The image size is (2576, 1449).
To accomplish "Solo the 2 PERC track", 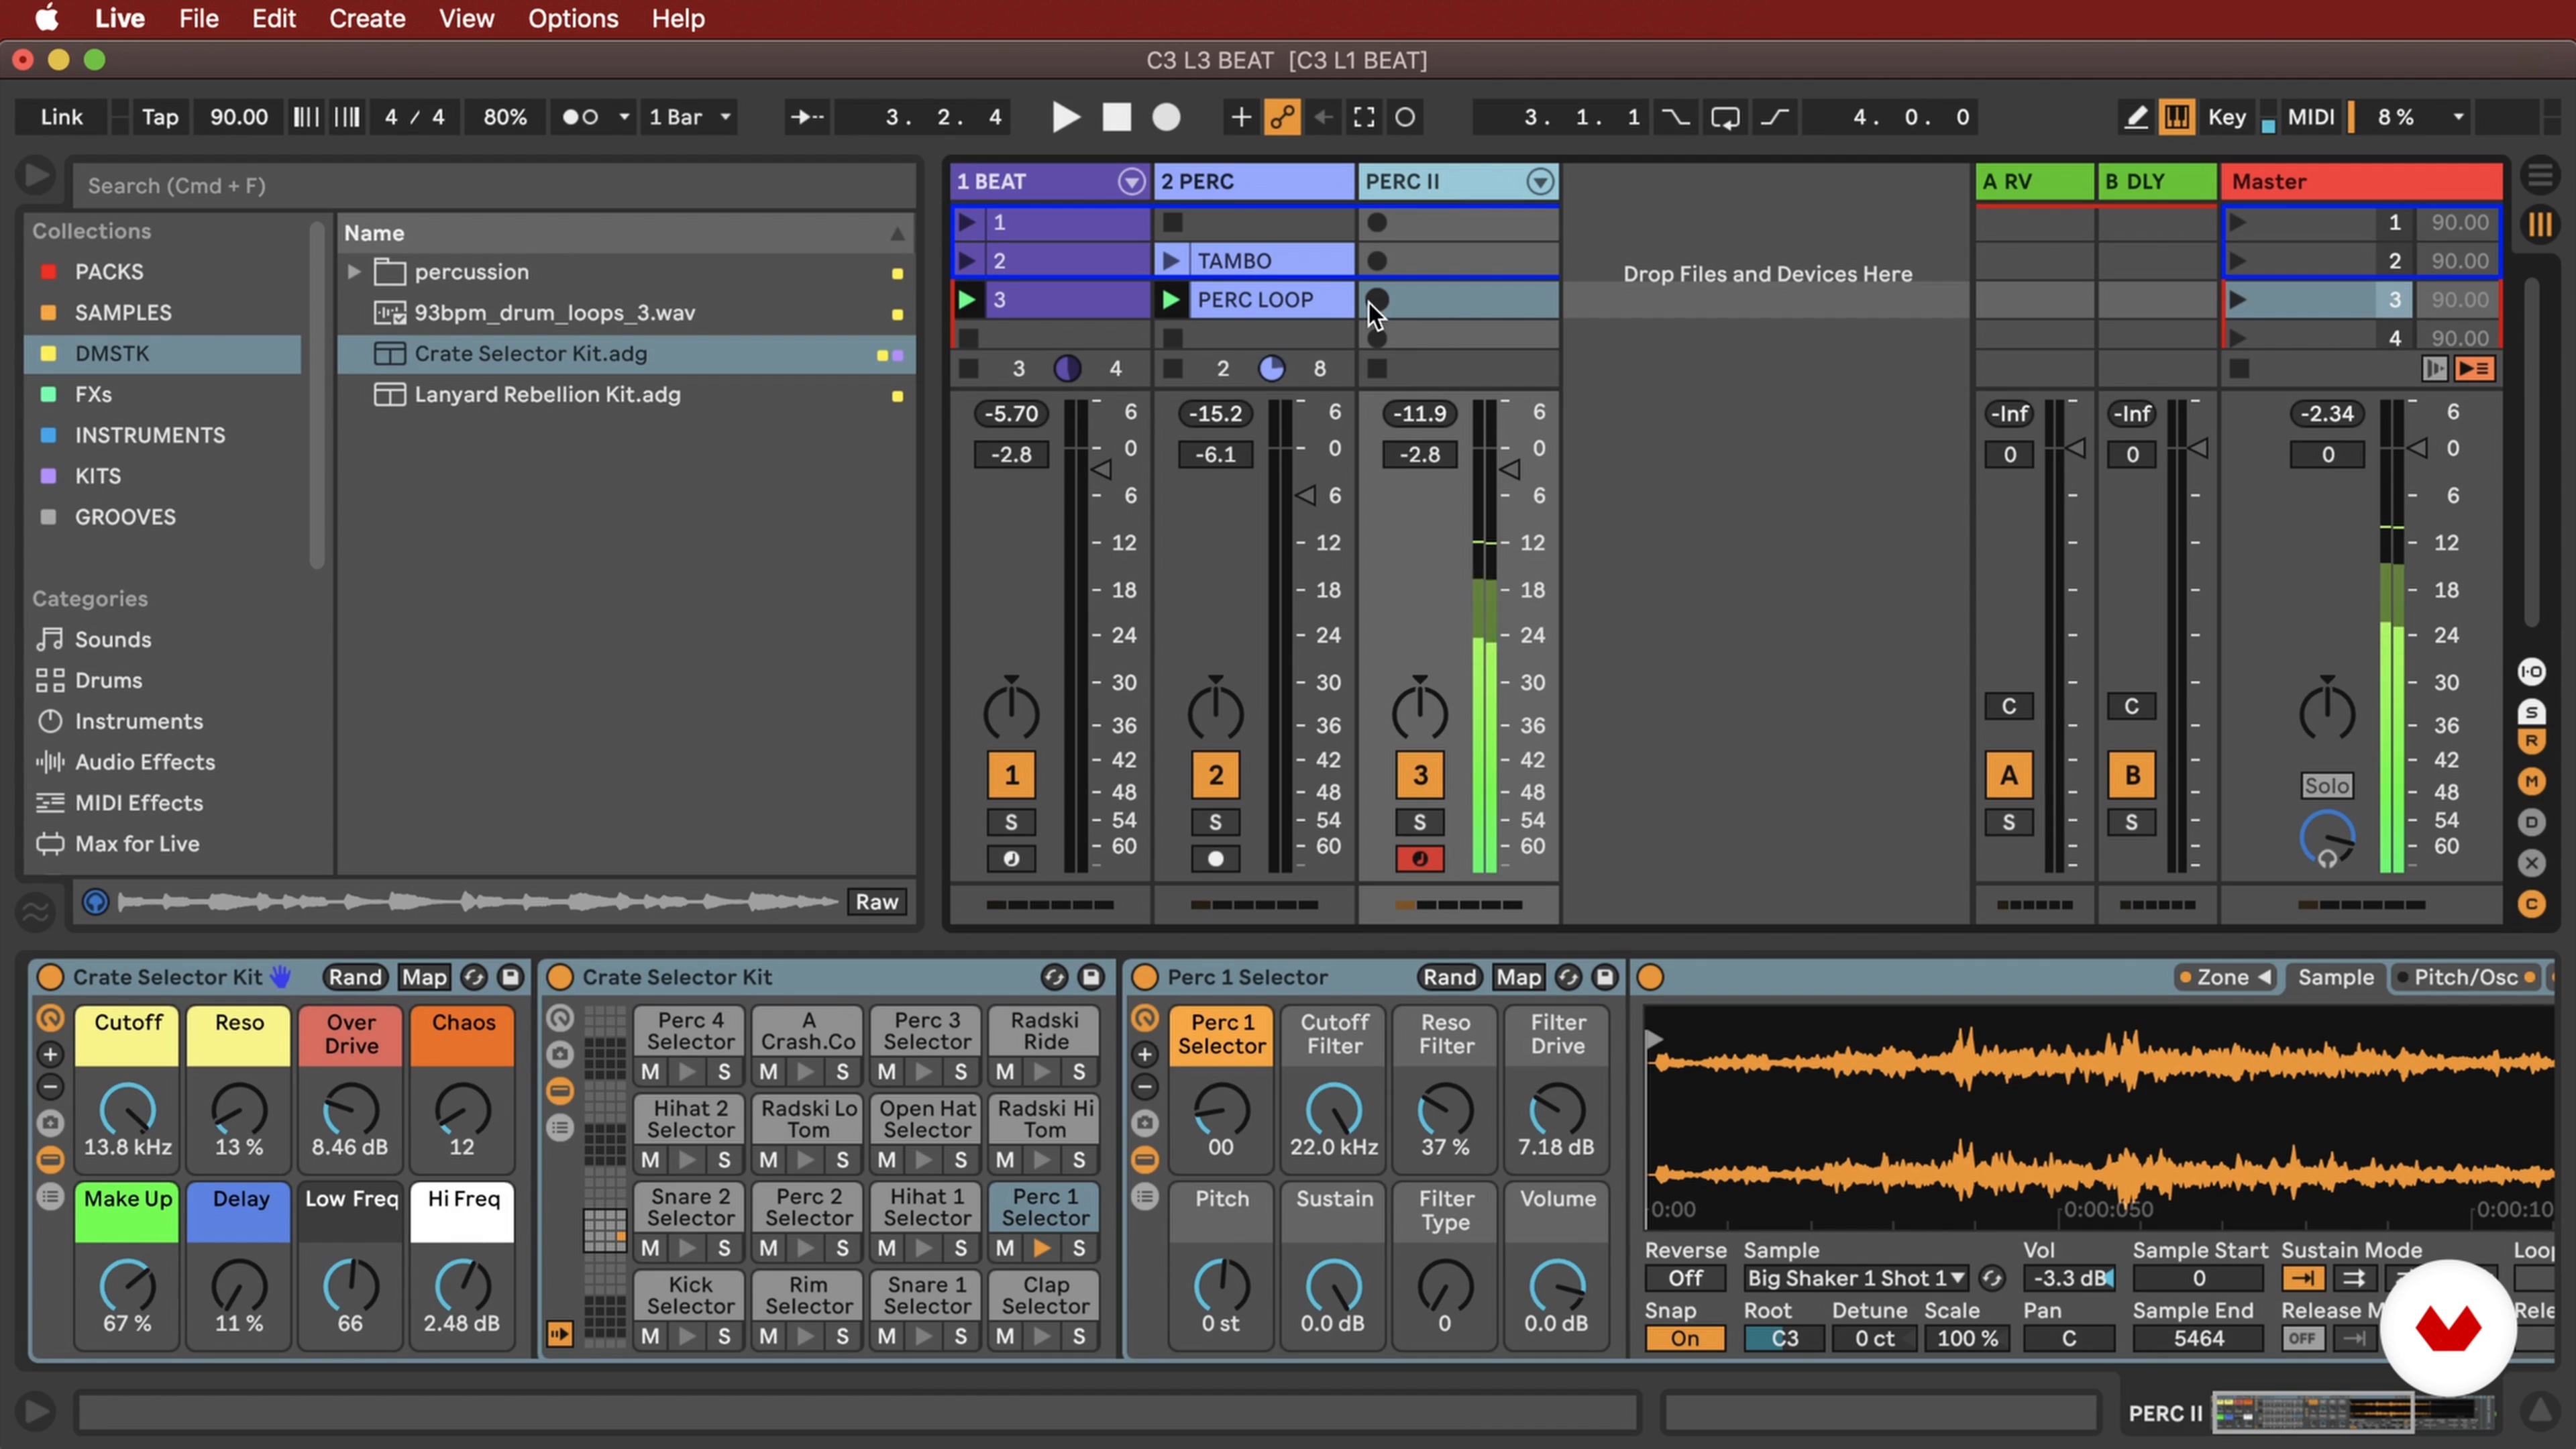I will 1215,822.
